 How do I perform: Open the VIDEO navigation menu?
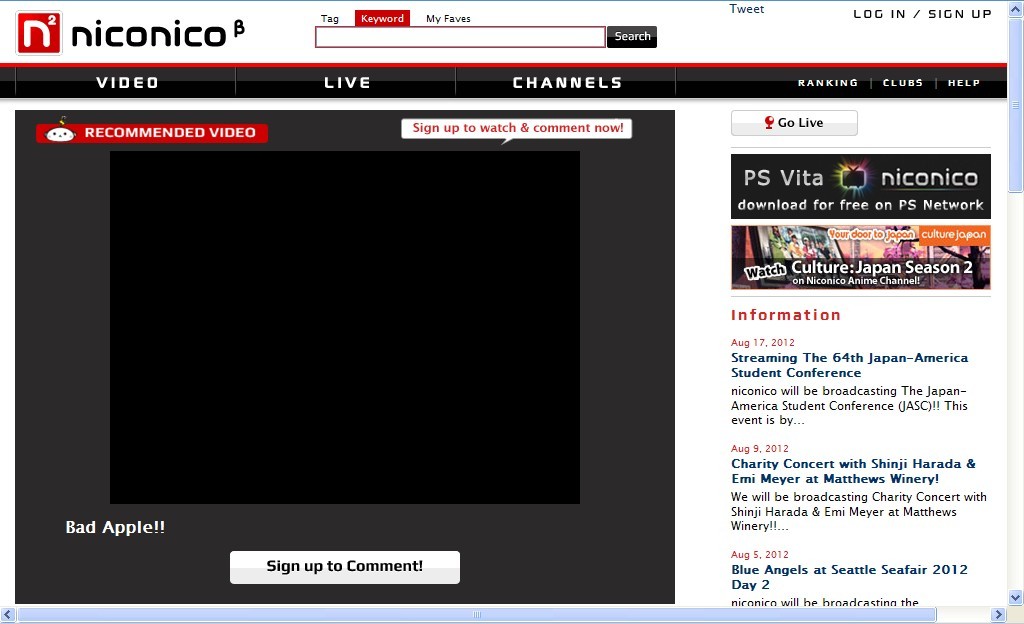tap(127, 83)
